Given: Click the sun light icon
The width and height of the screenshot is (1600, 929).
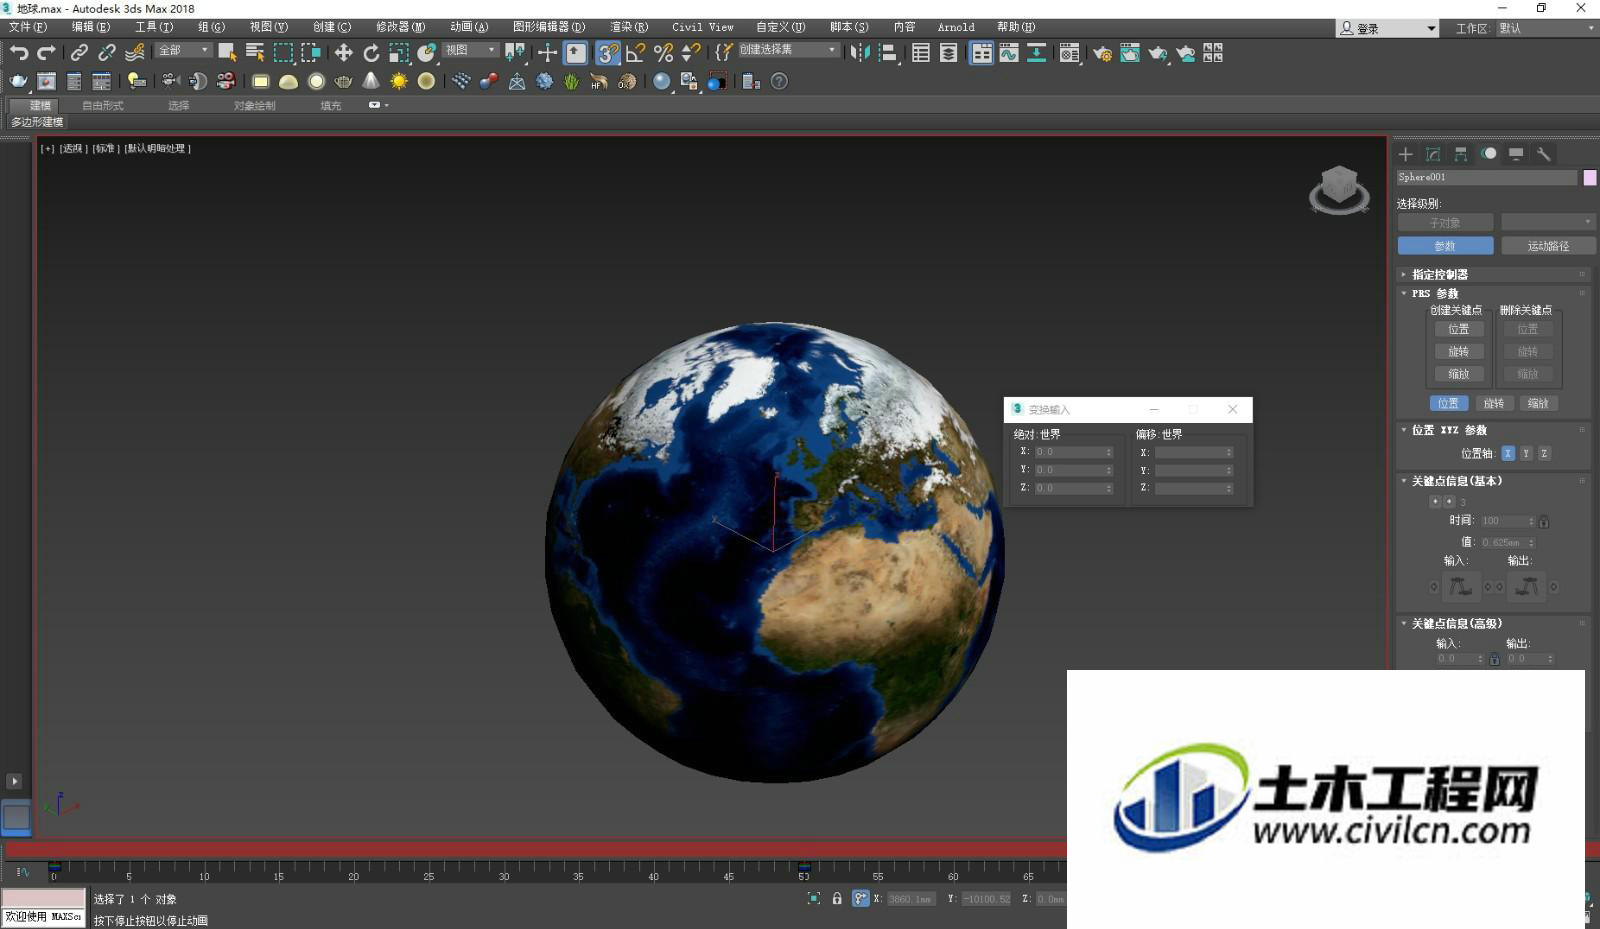Looking at the screenshot, I should point(399,81).
